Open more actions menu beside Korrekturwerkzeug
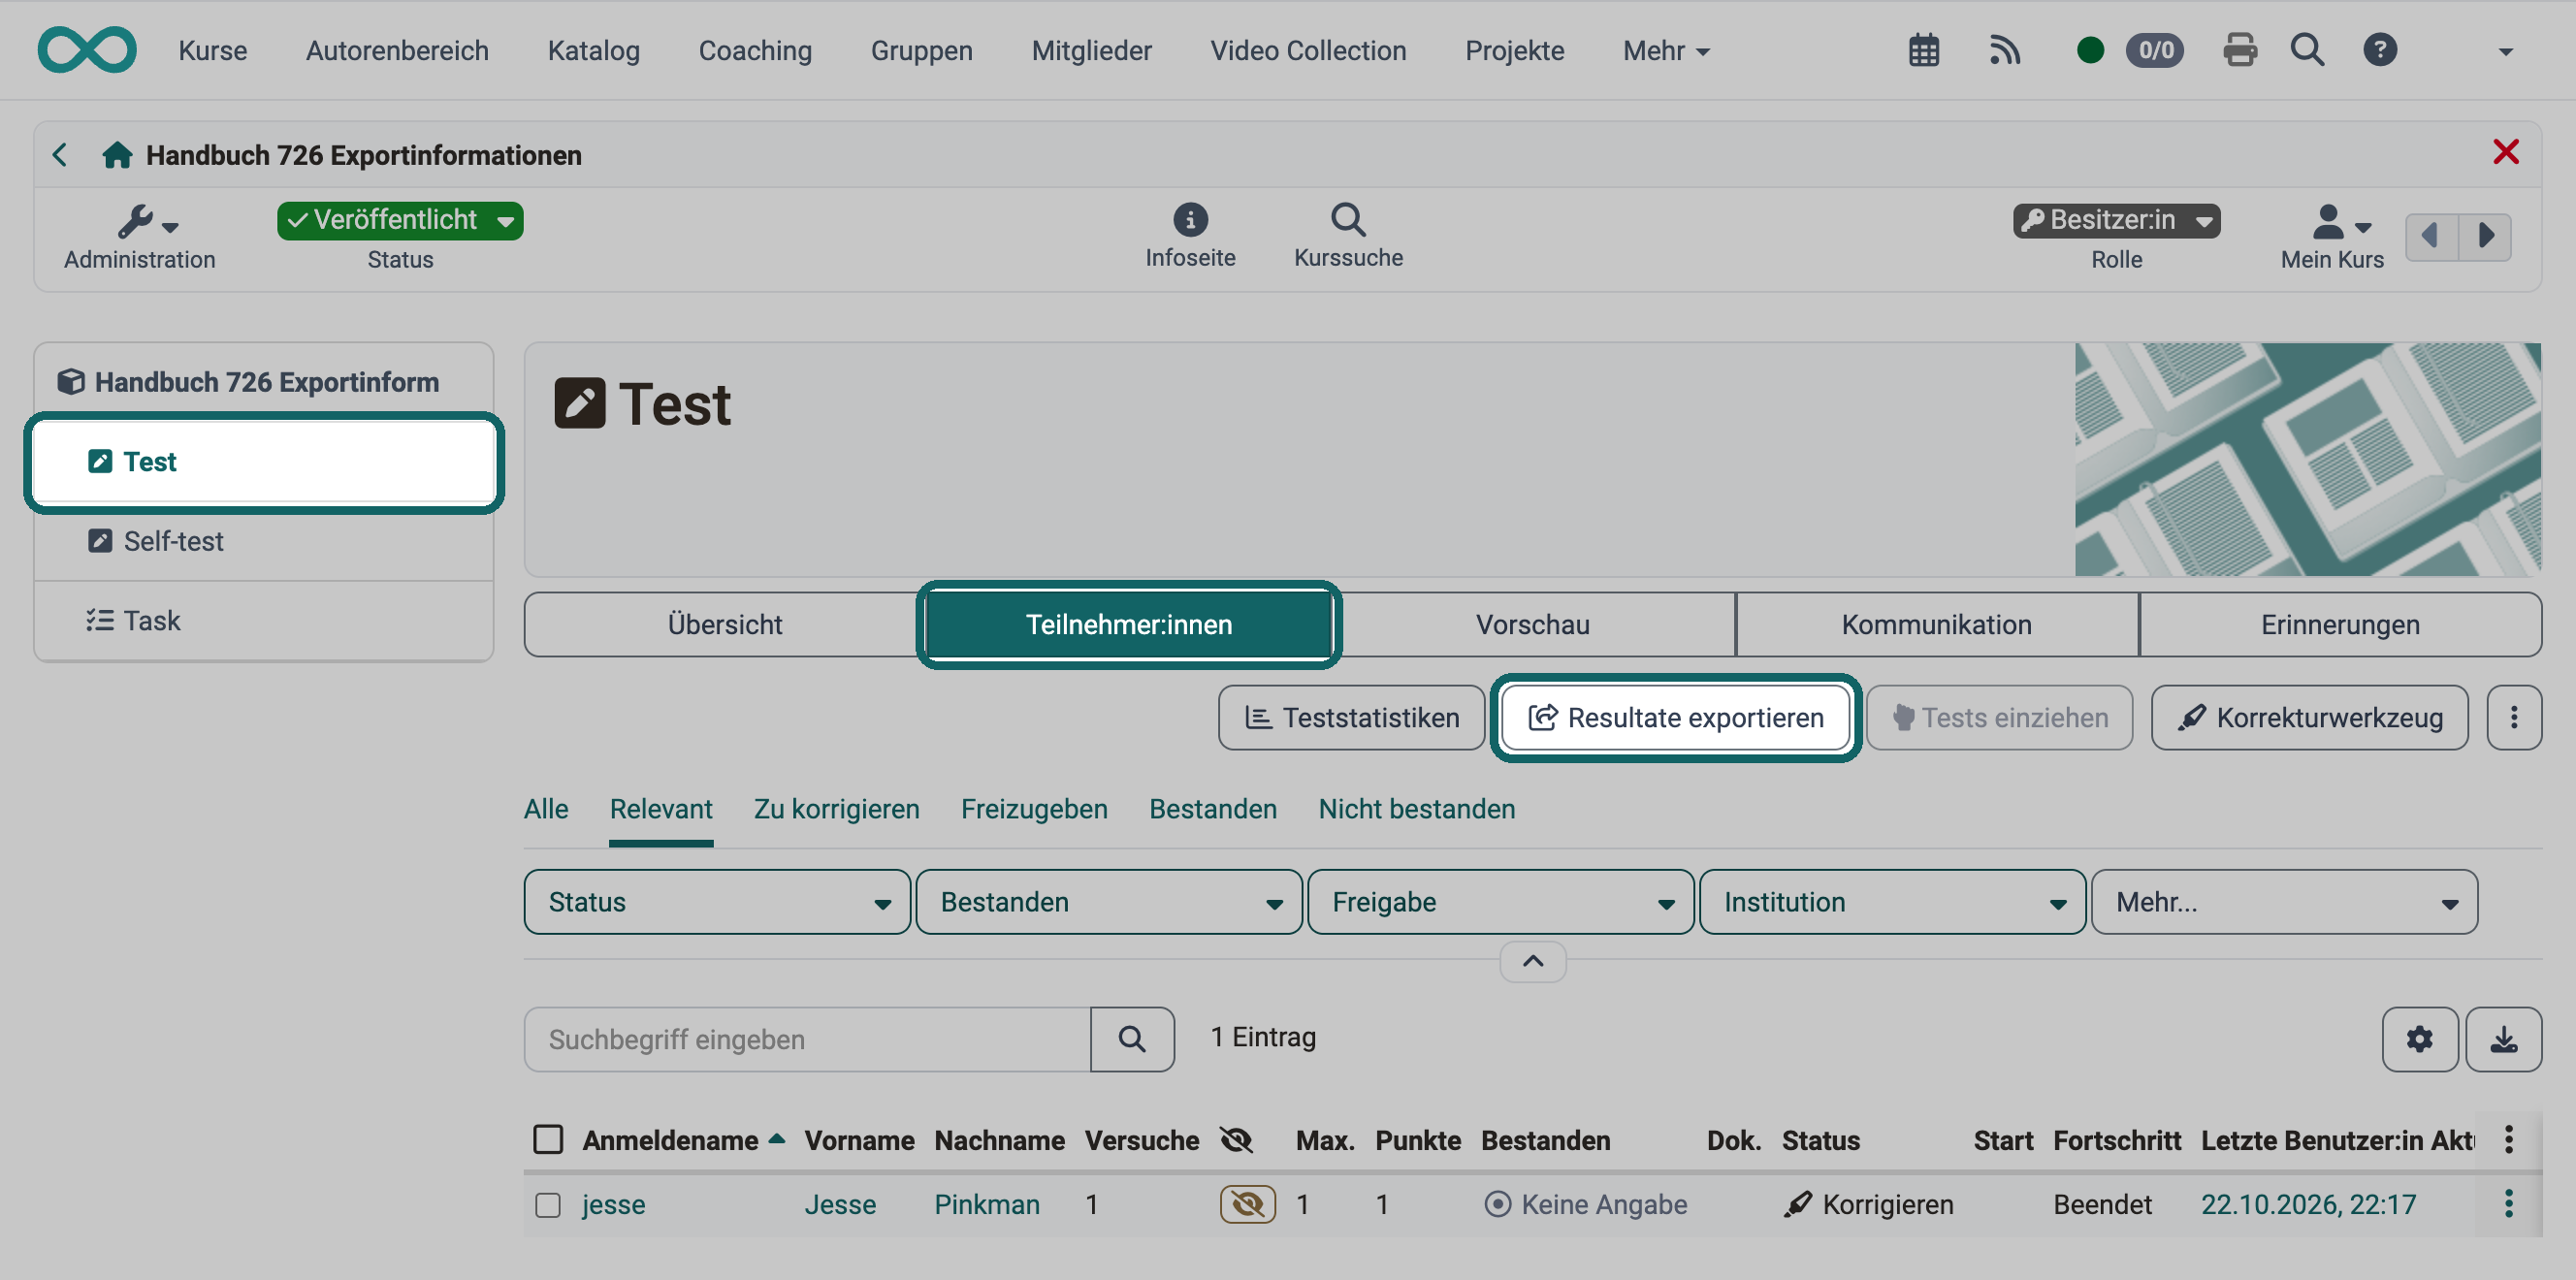Screen dimensions: 2576x1280 [2514, 717]
